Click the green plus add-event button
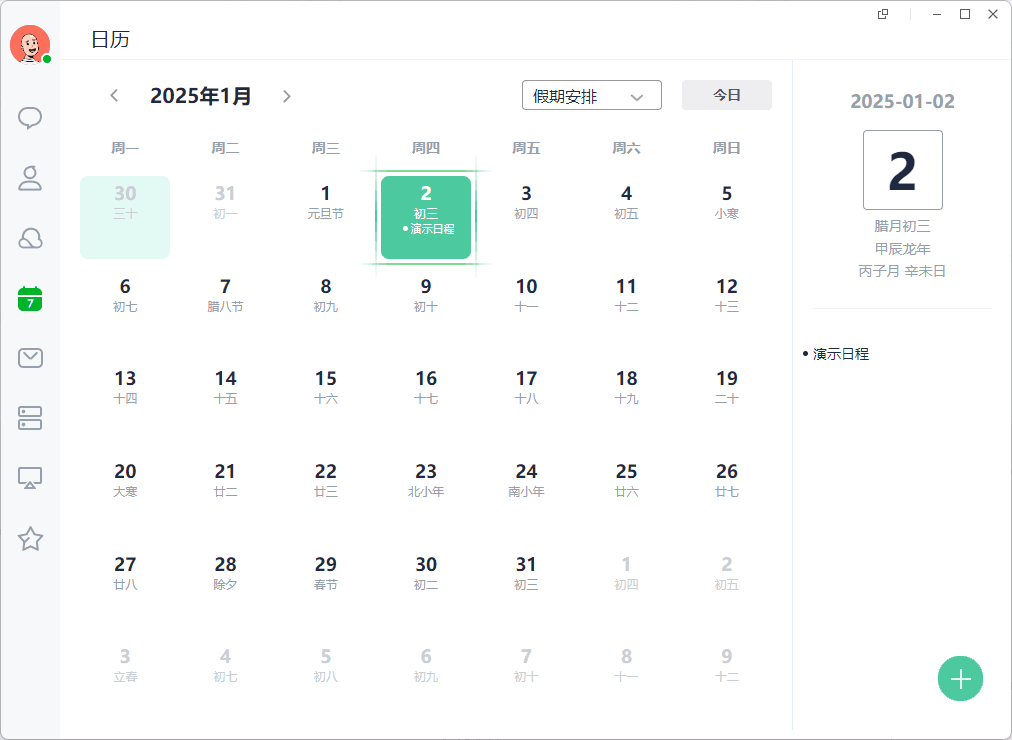This screenshot has height=740, width=1012. point(960,679)
